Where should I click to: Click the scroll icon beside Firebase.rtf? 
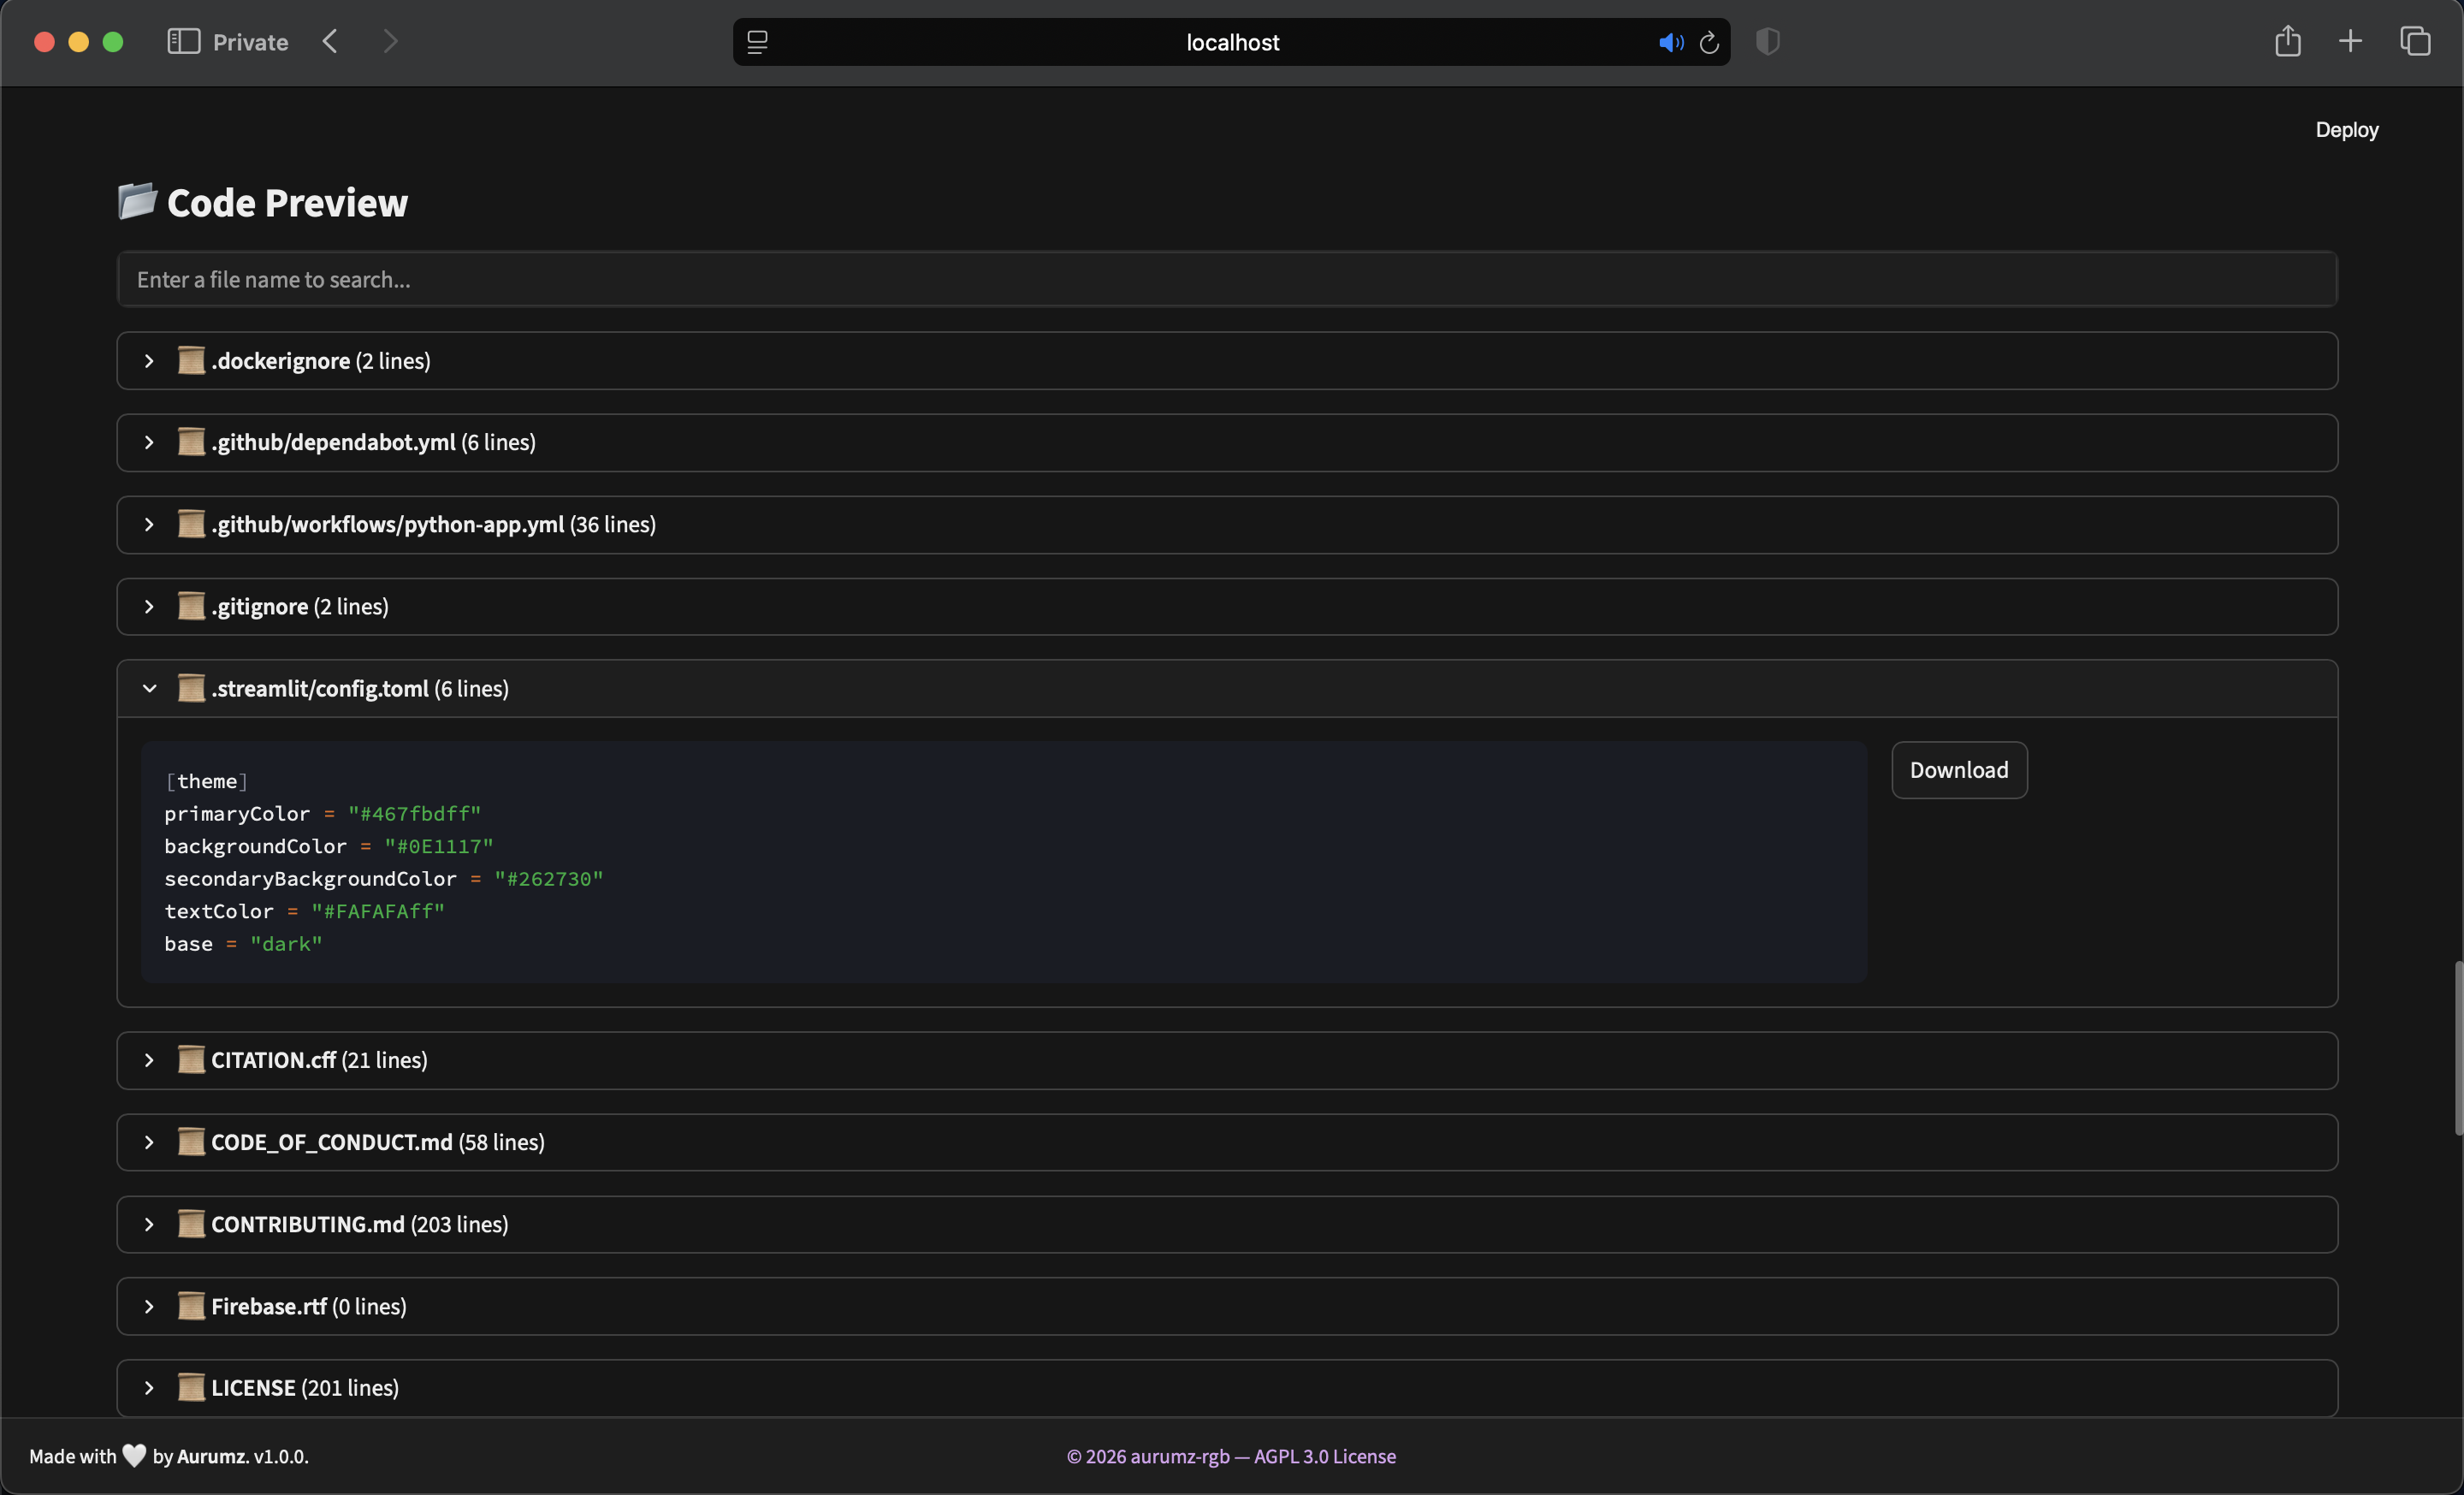point(191,1306)
